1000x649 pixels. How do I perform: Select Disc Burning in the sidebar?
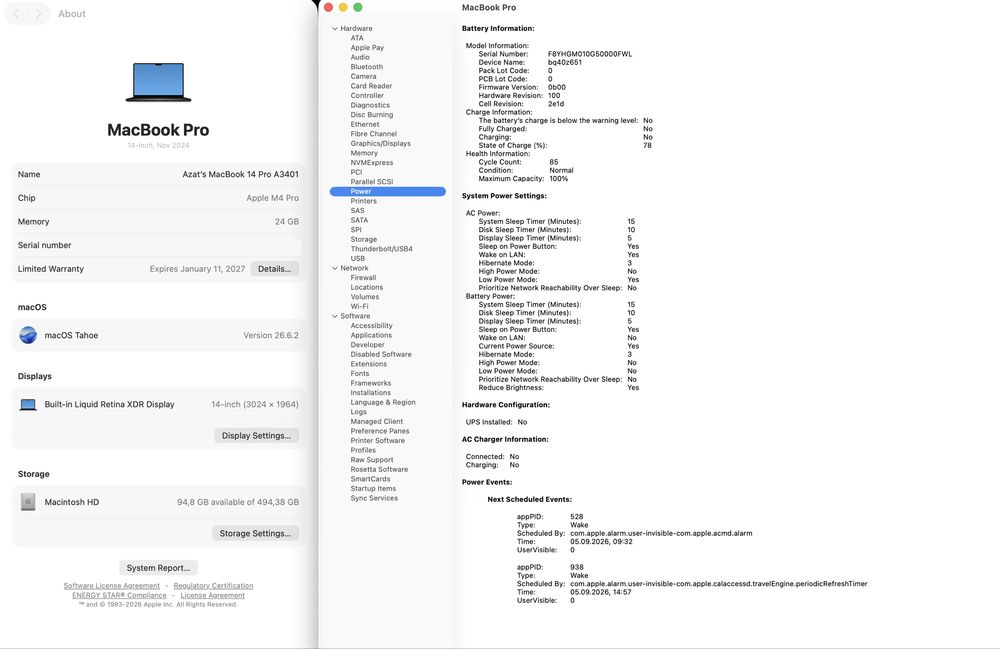371,115
